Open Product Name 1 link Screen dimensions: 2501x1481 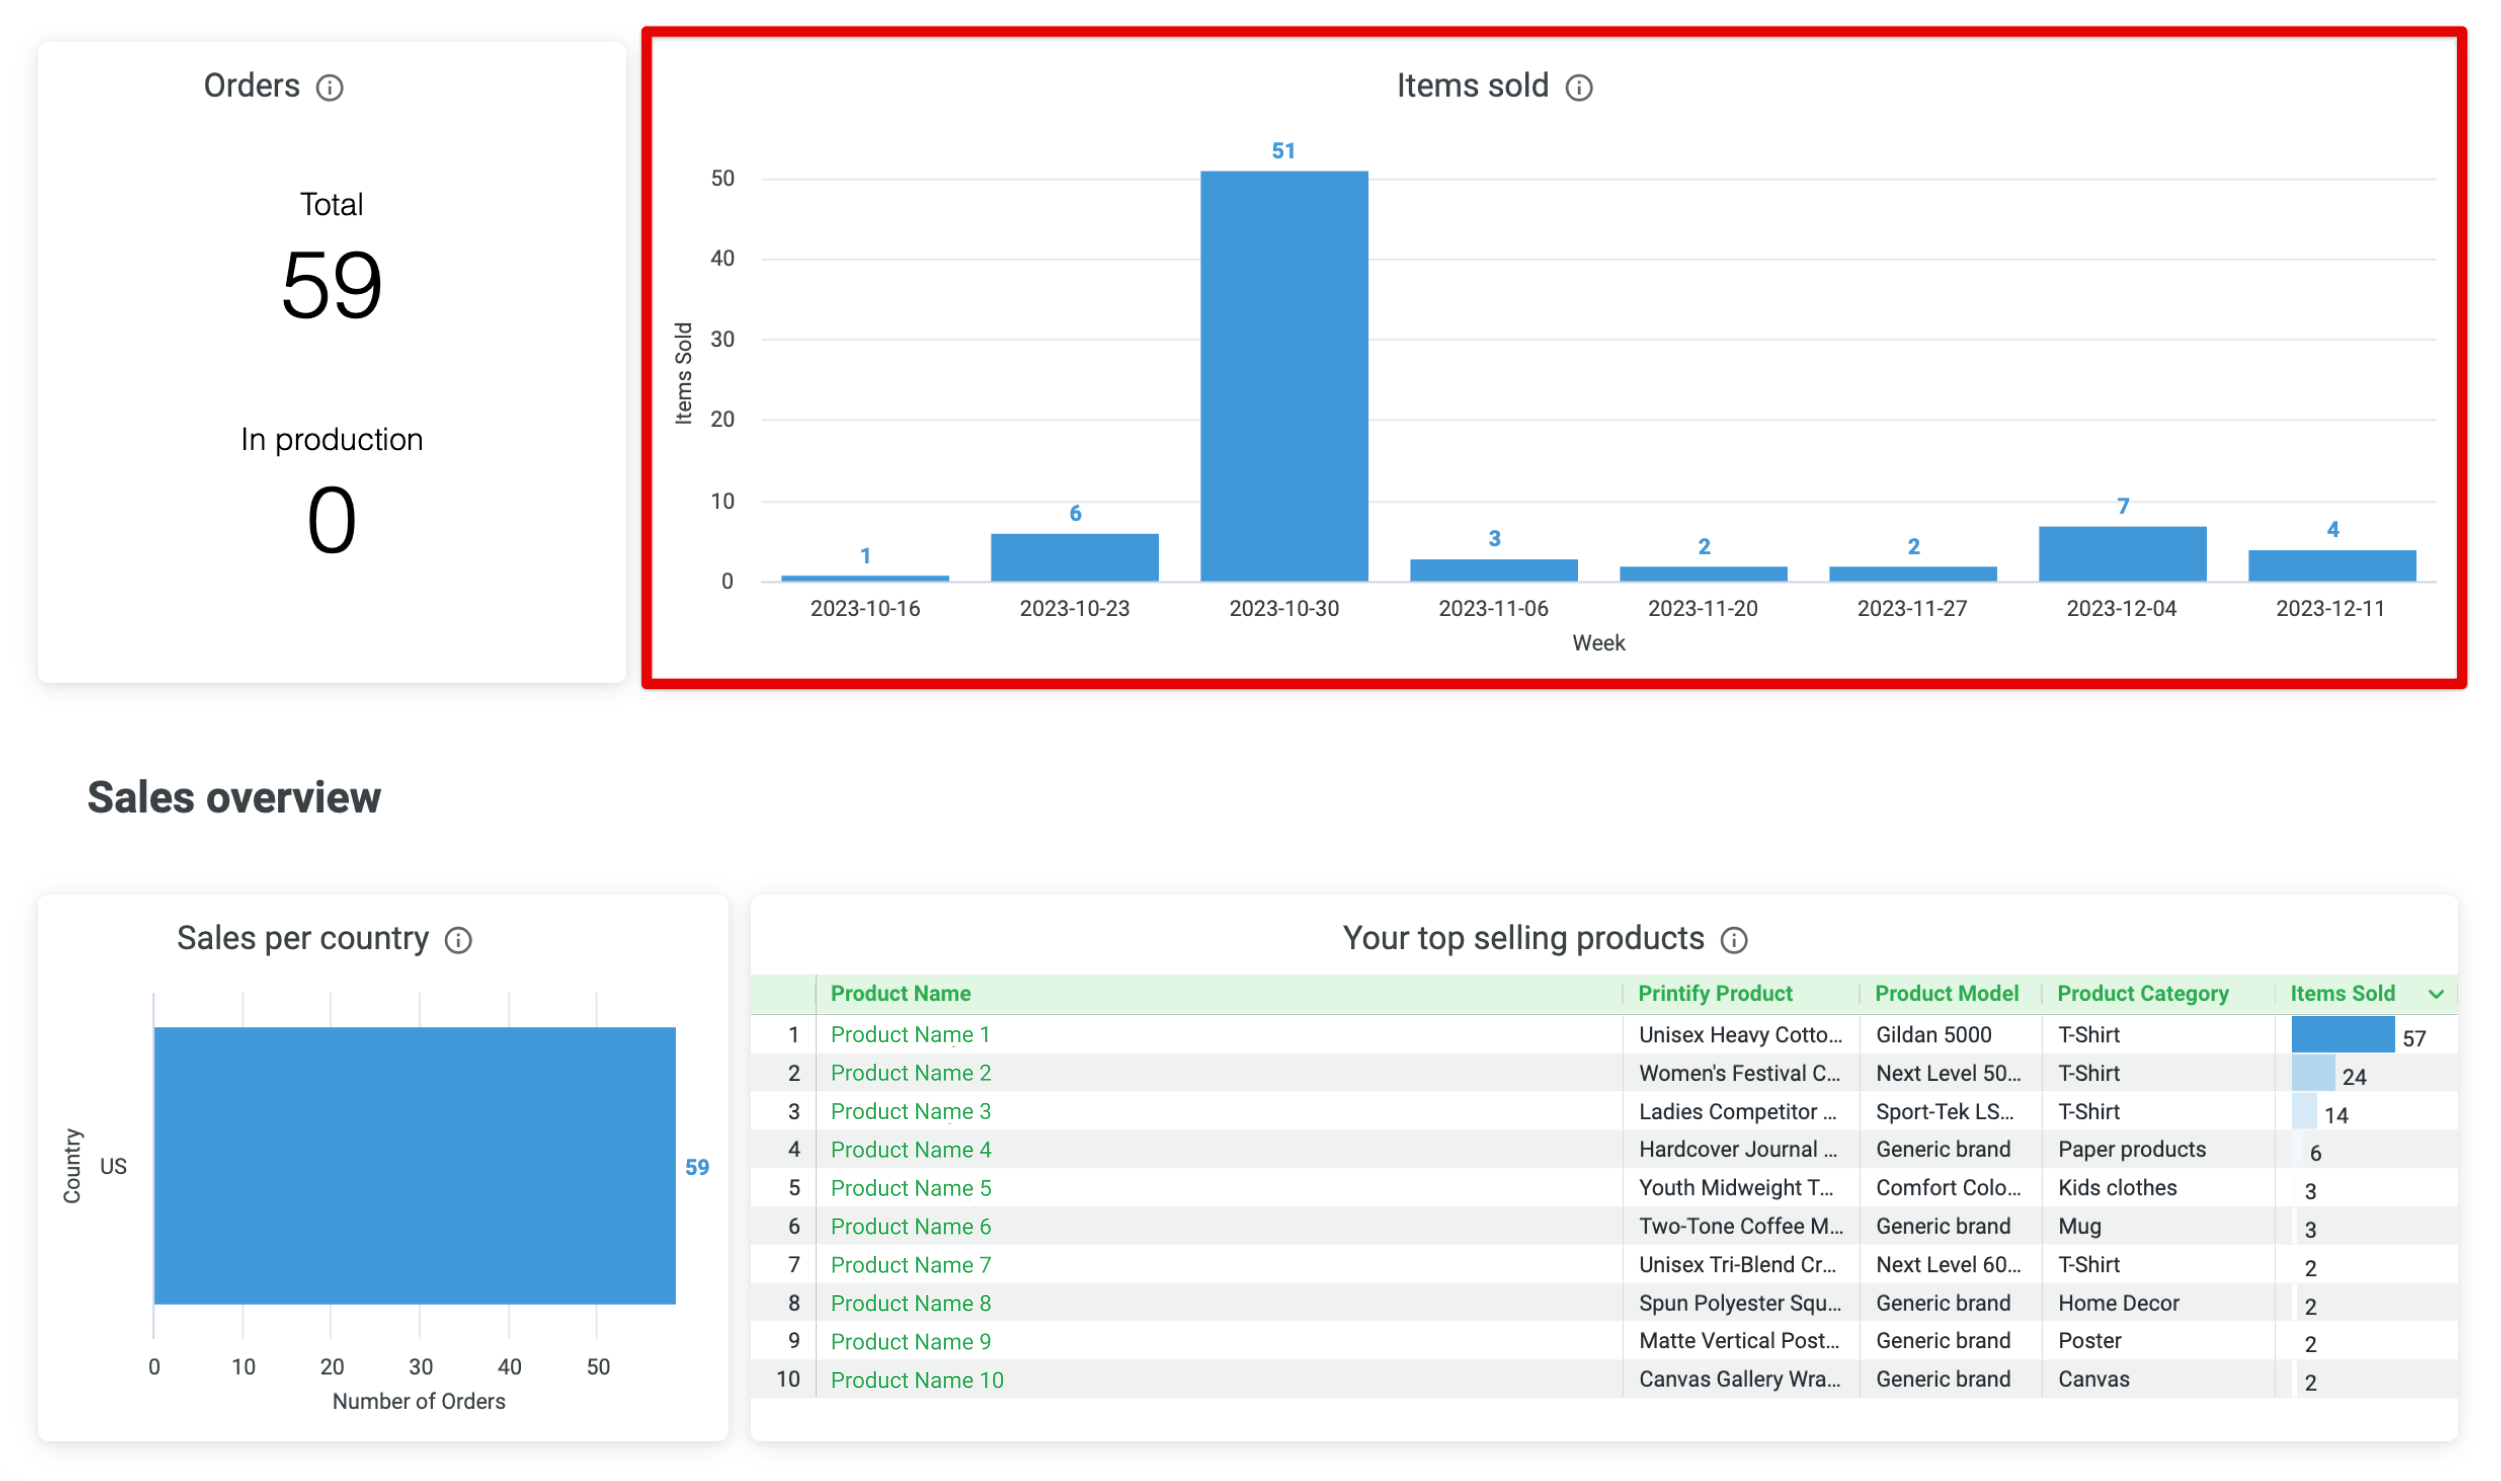[x=910, y=1034]
